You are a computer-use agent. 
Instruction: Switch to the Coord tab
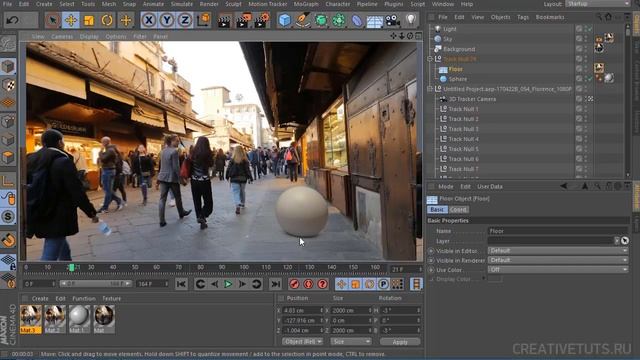tap(458, 209)
